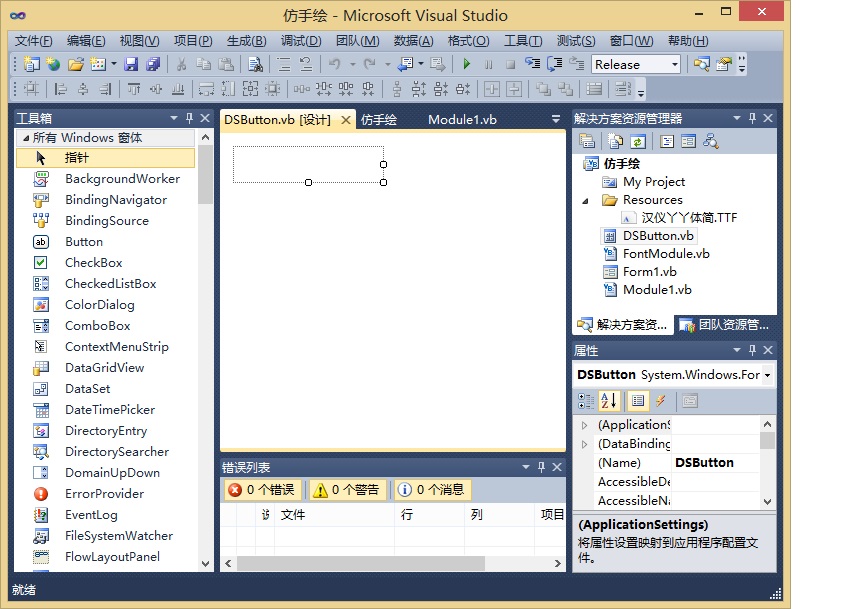Open 工具箱 panel options dropdown arrow
864x609 pixels.
click(x=174, y=118)
